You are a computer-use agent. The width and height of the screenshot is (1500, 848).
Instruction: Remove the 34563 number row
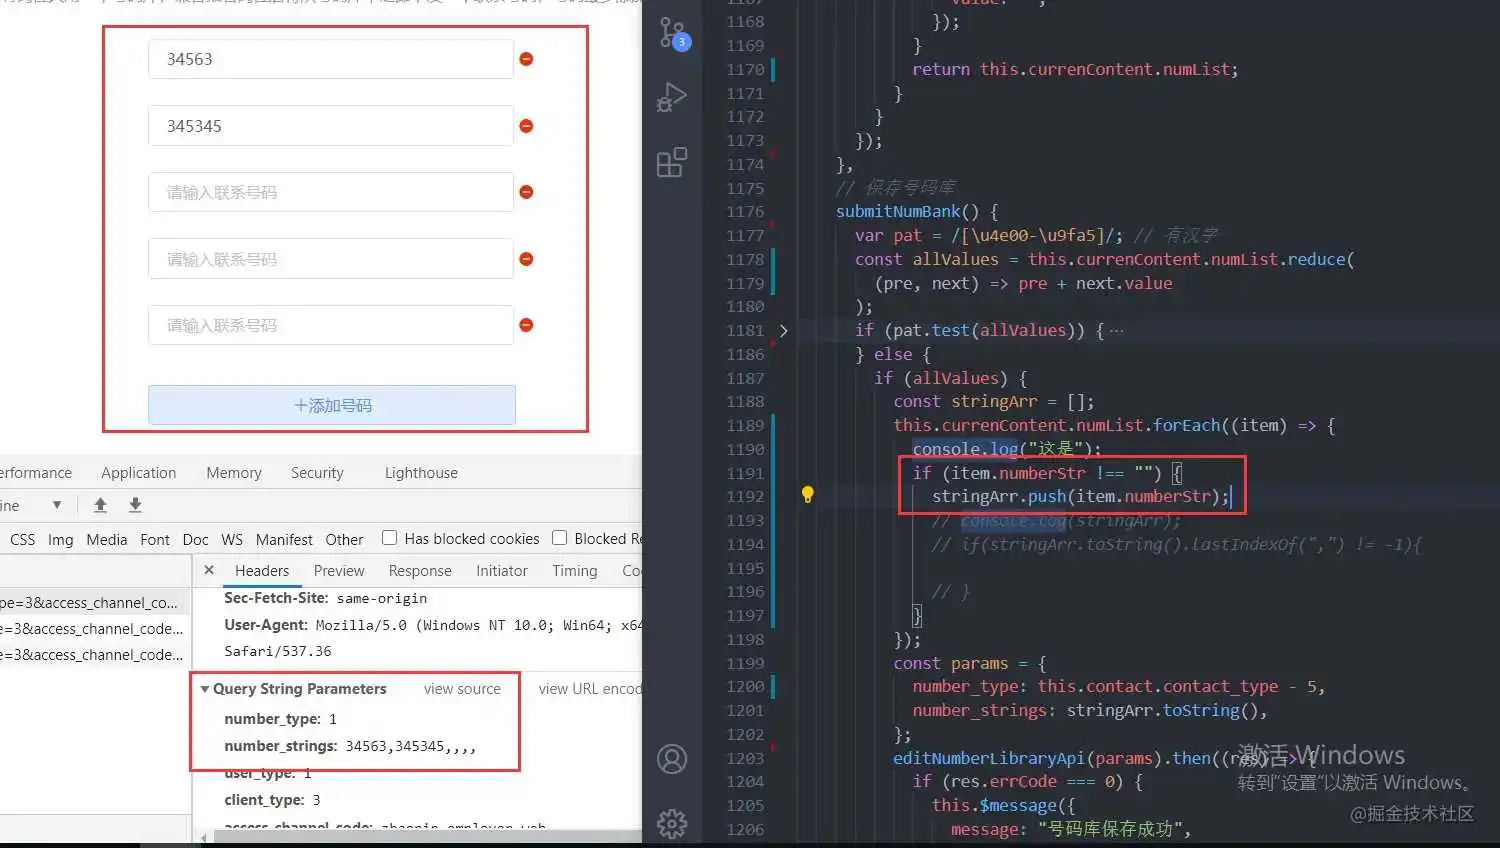(x=526, y=59)
